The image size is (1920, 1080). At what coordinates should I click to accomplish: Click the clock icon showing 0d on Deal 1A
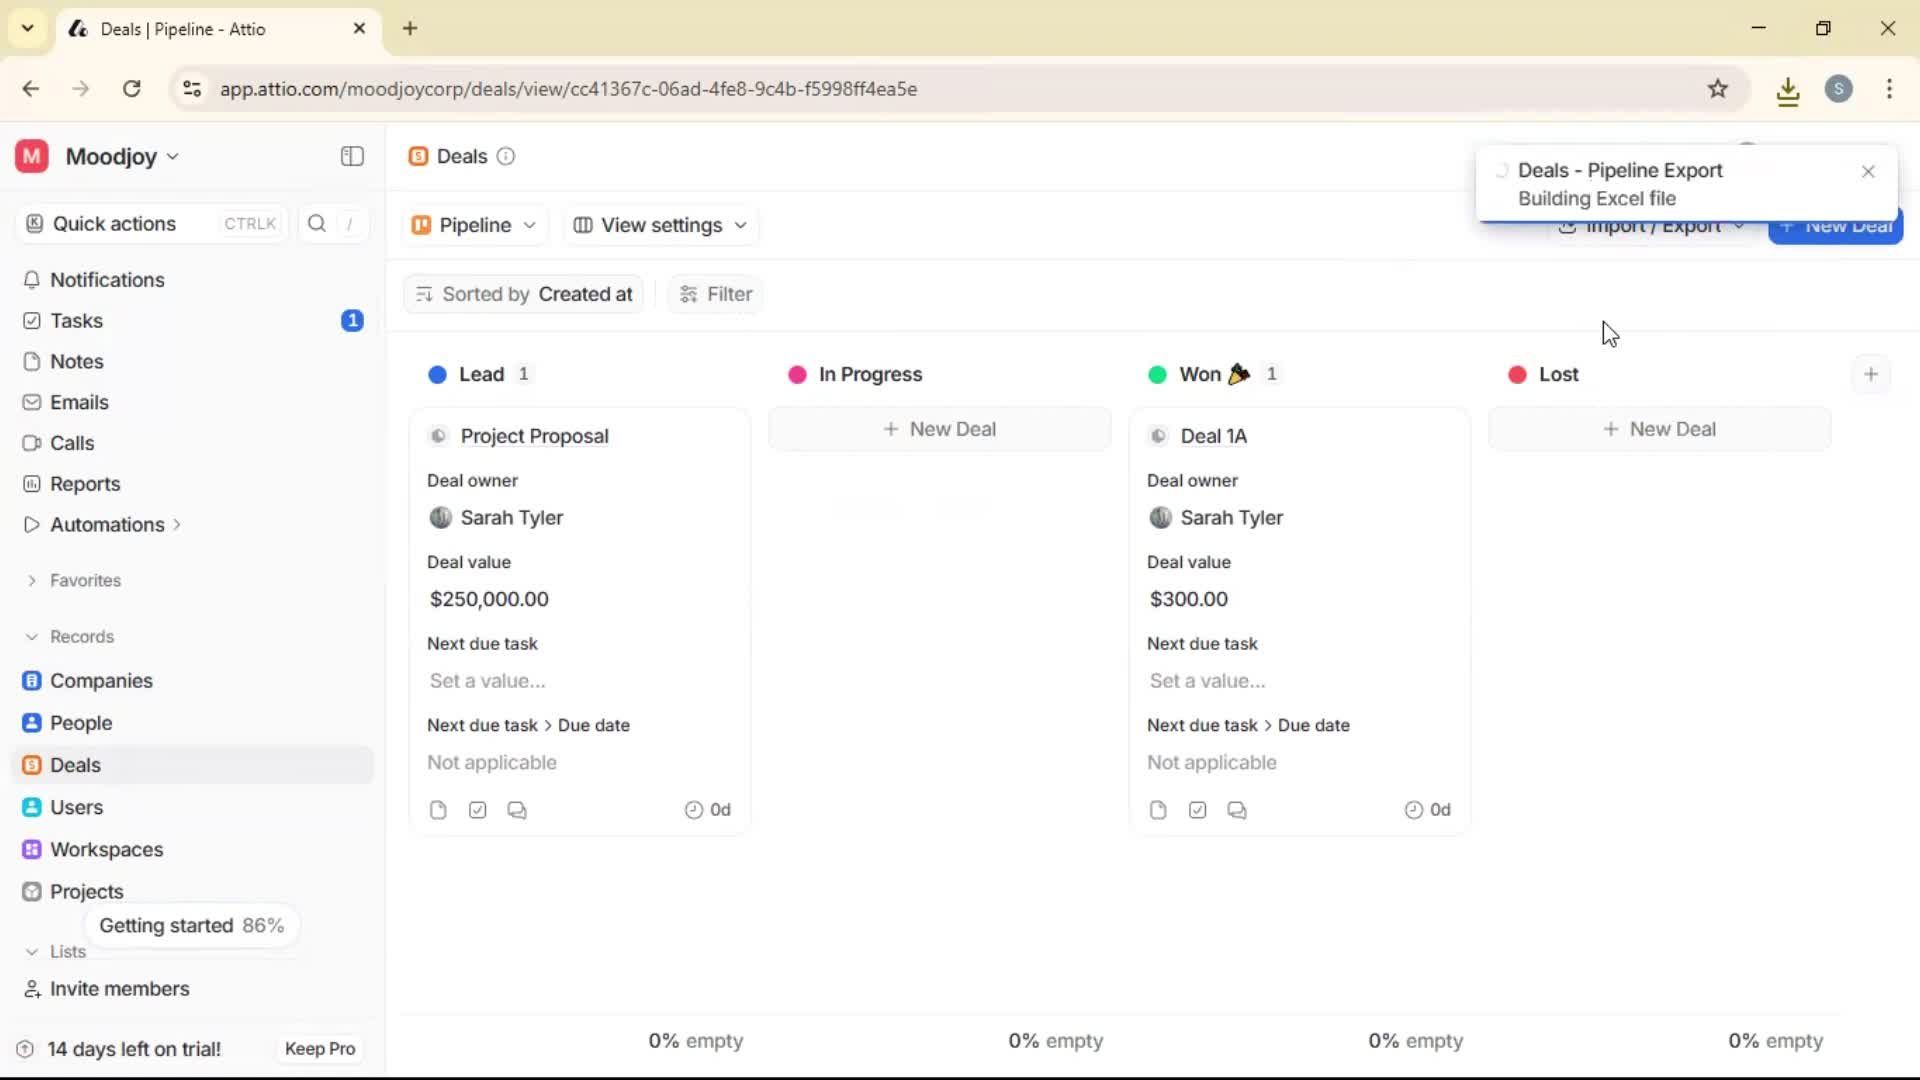pyautogui.click(x=1412, y=810)
